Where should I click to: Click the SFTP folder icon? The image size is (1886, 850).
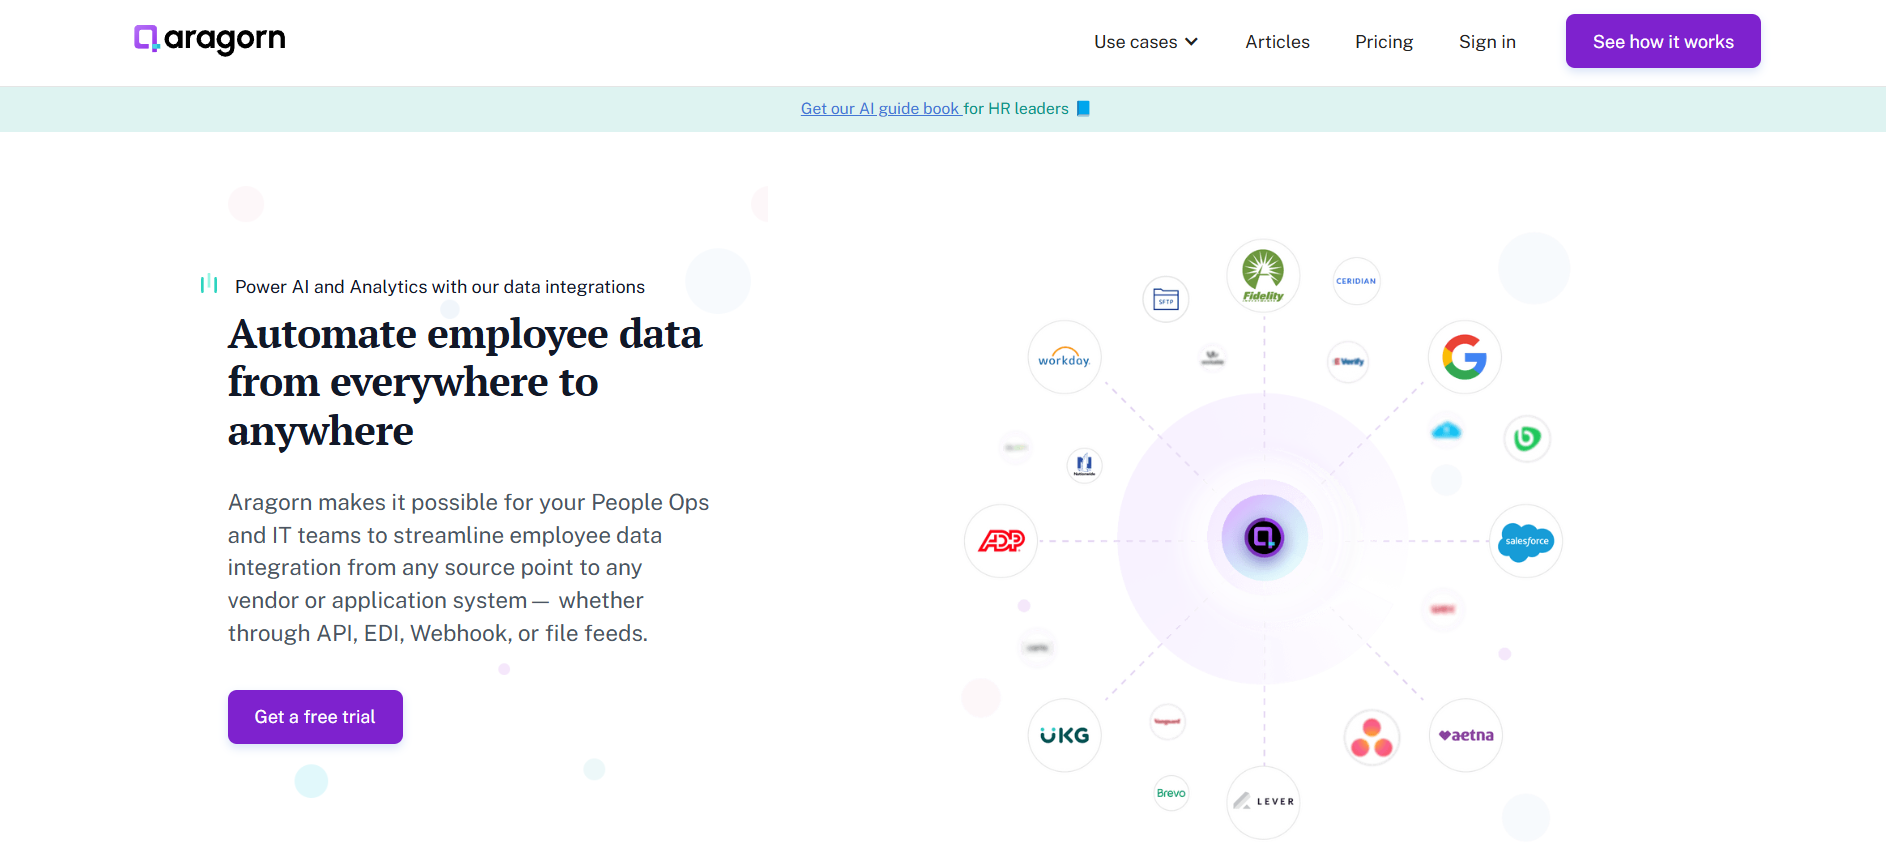coord(1166,299)
